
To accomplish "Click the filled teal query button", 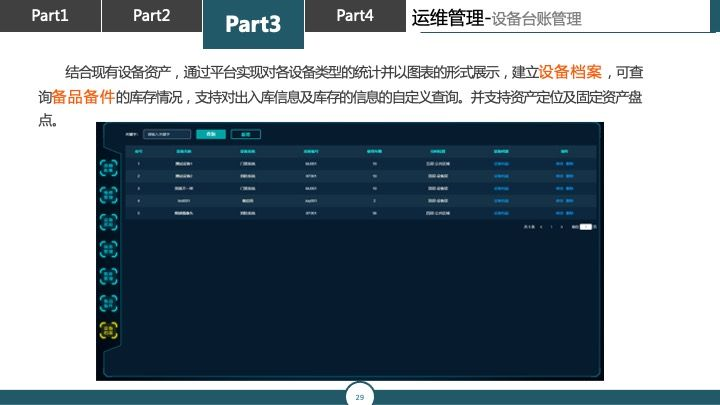I will pyautogui.click(x=211, y=134).
